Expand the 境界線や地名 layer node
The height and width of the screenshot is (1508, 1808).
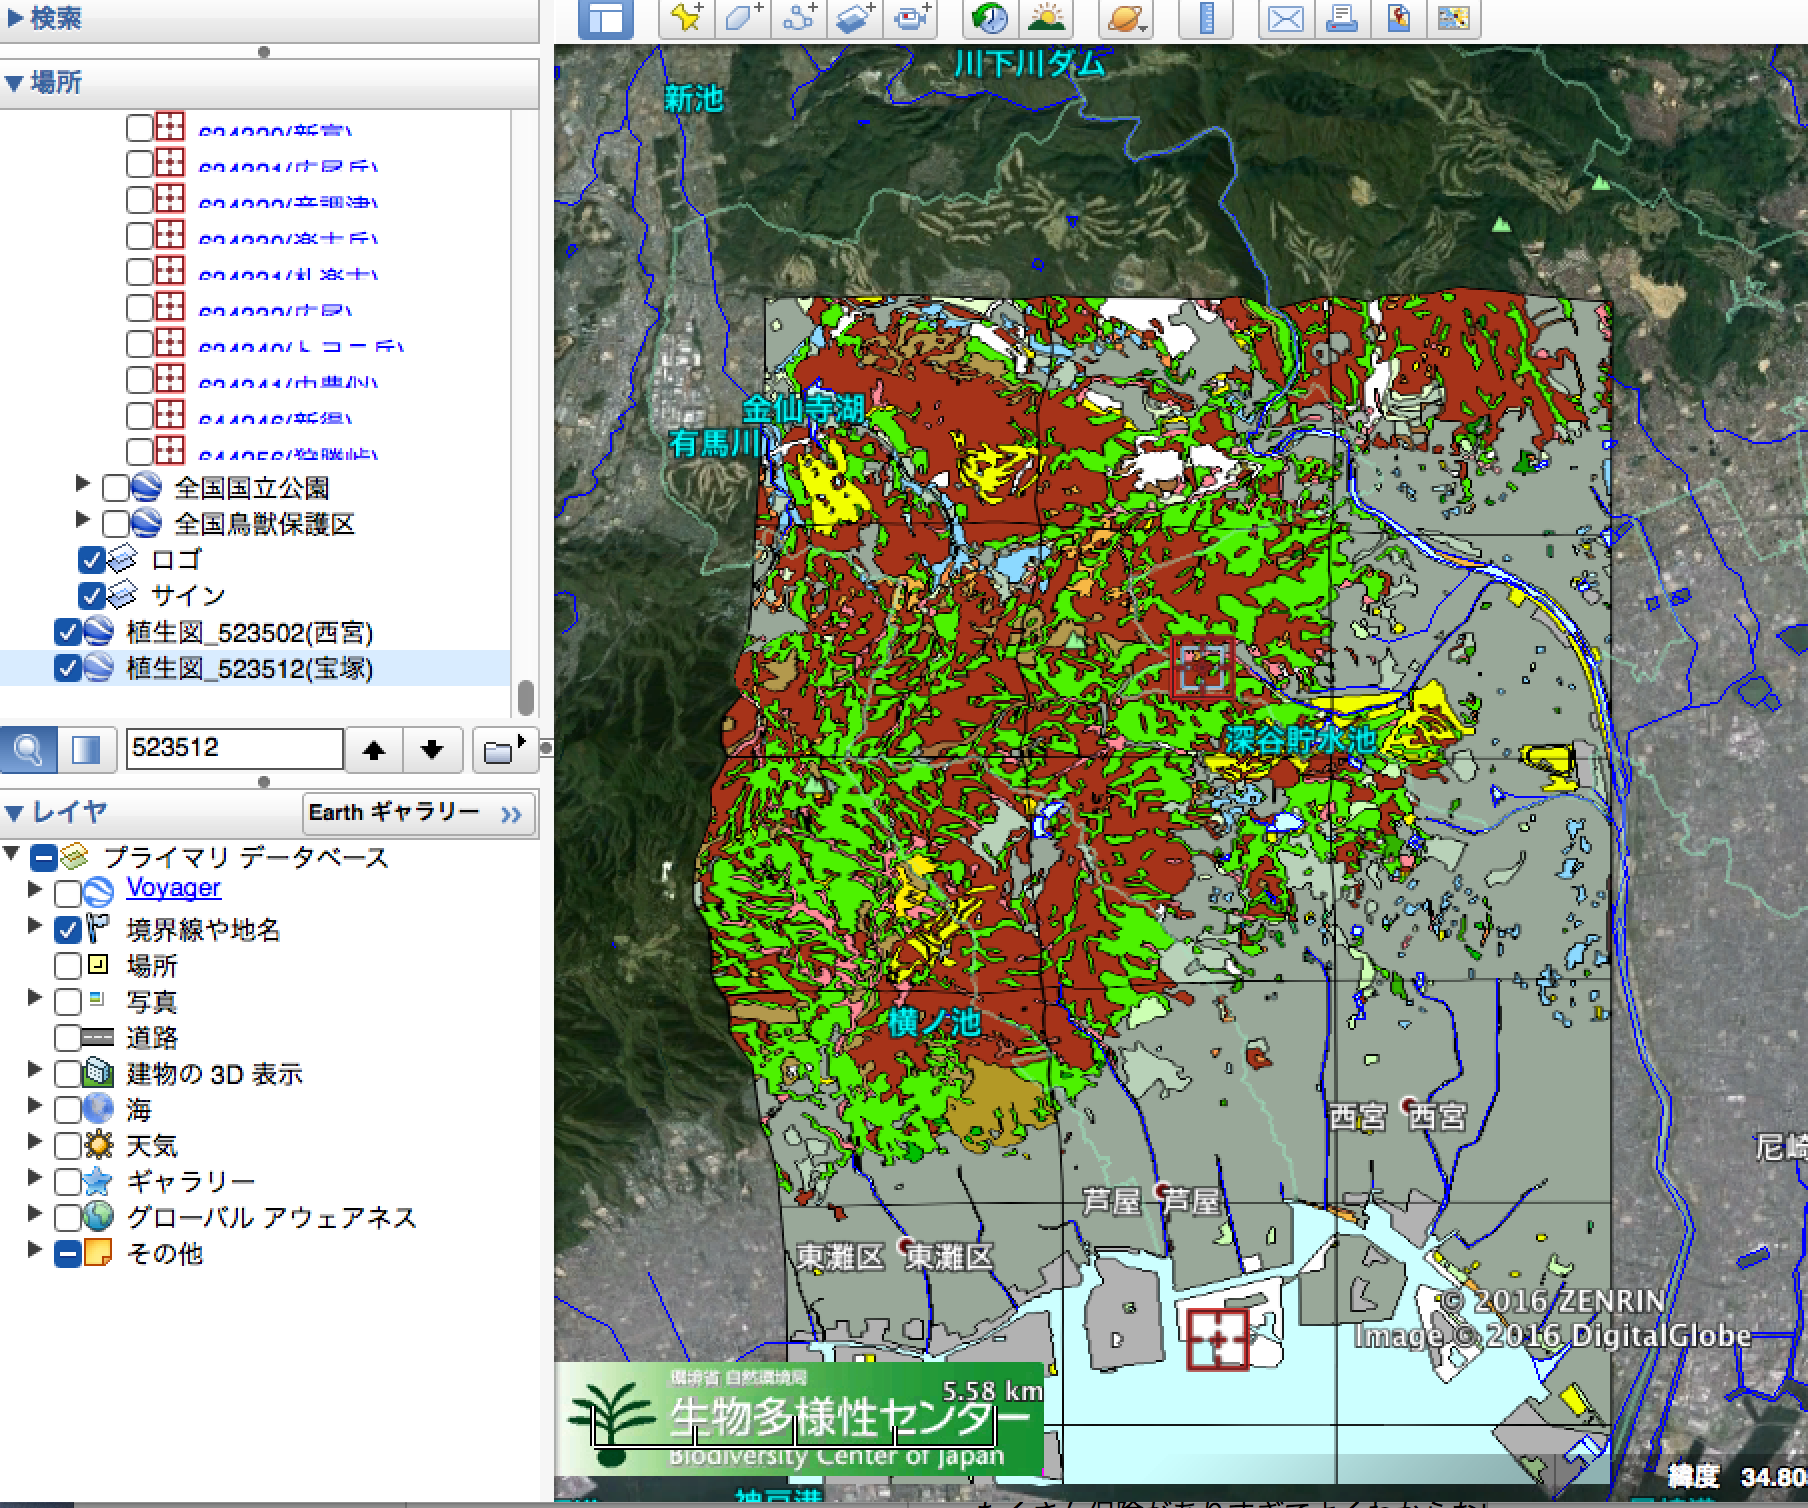click(36, 926)
